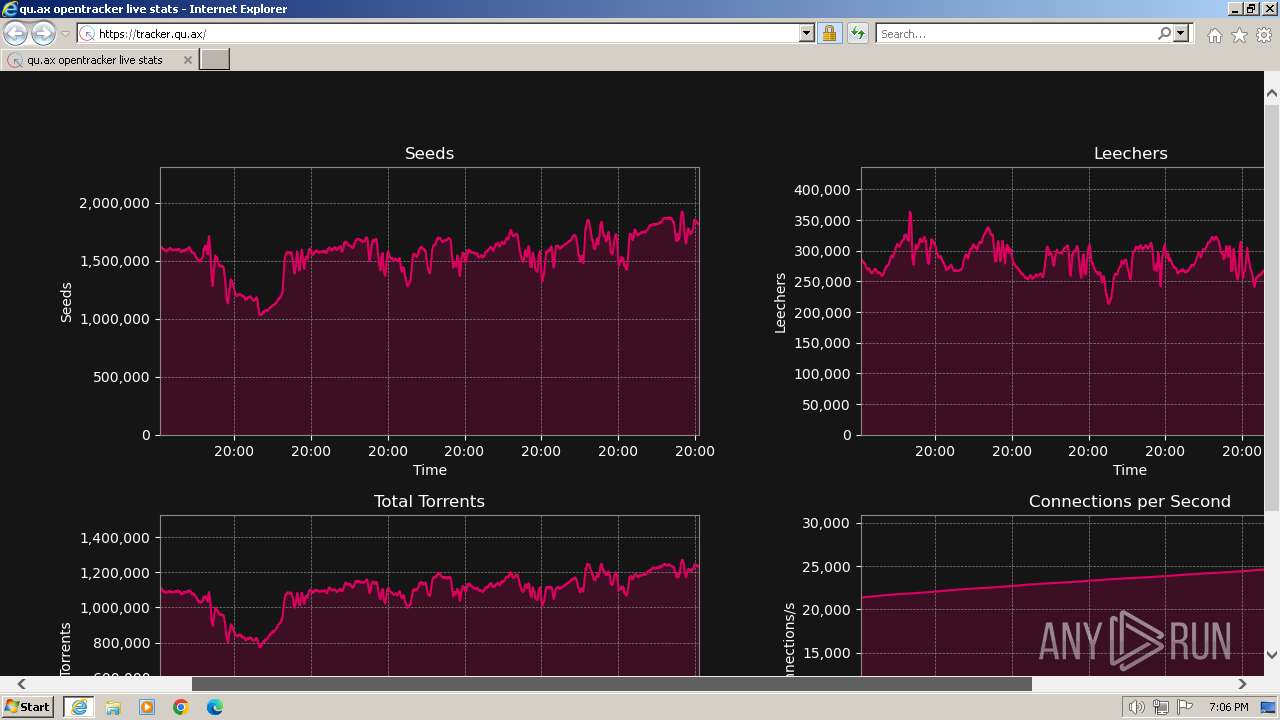
Task: Select the qu.ax opentracker live stats tab
Action: 100,60
